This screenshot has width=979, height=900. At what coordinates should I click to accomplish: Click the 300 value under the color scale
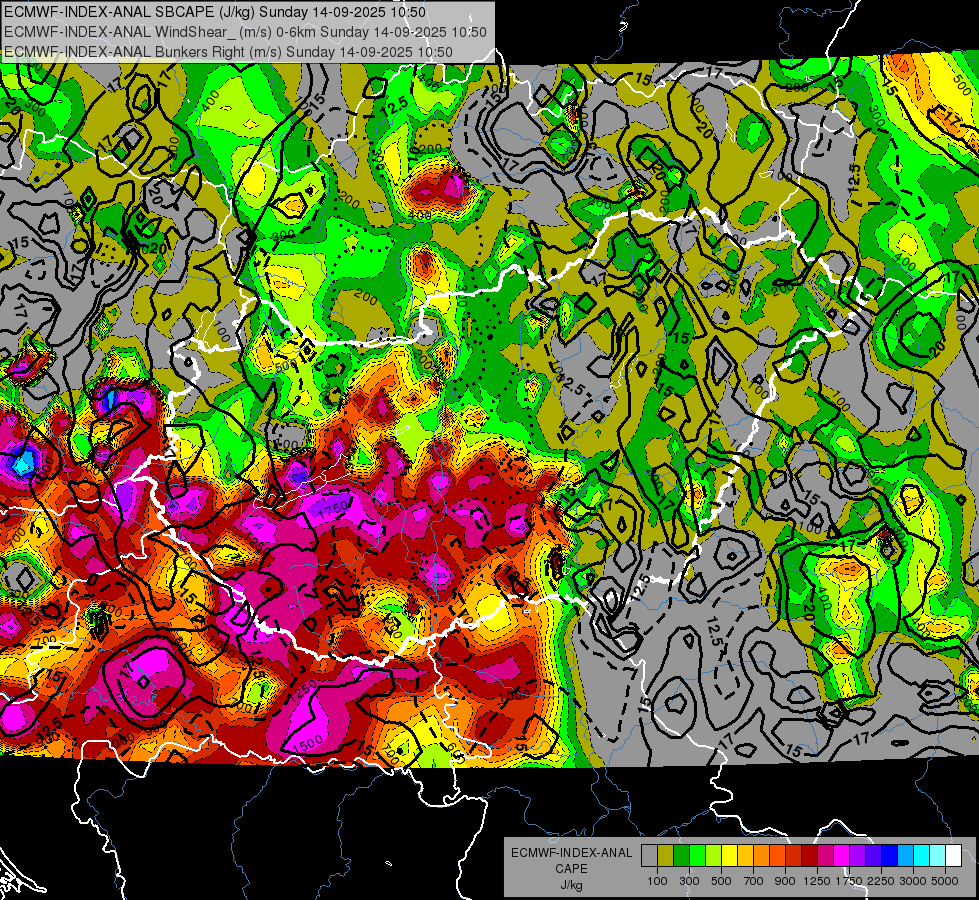[x=689, y=881]
